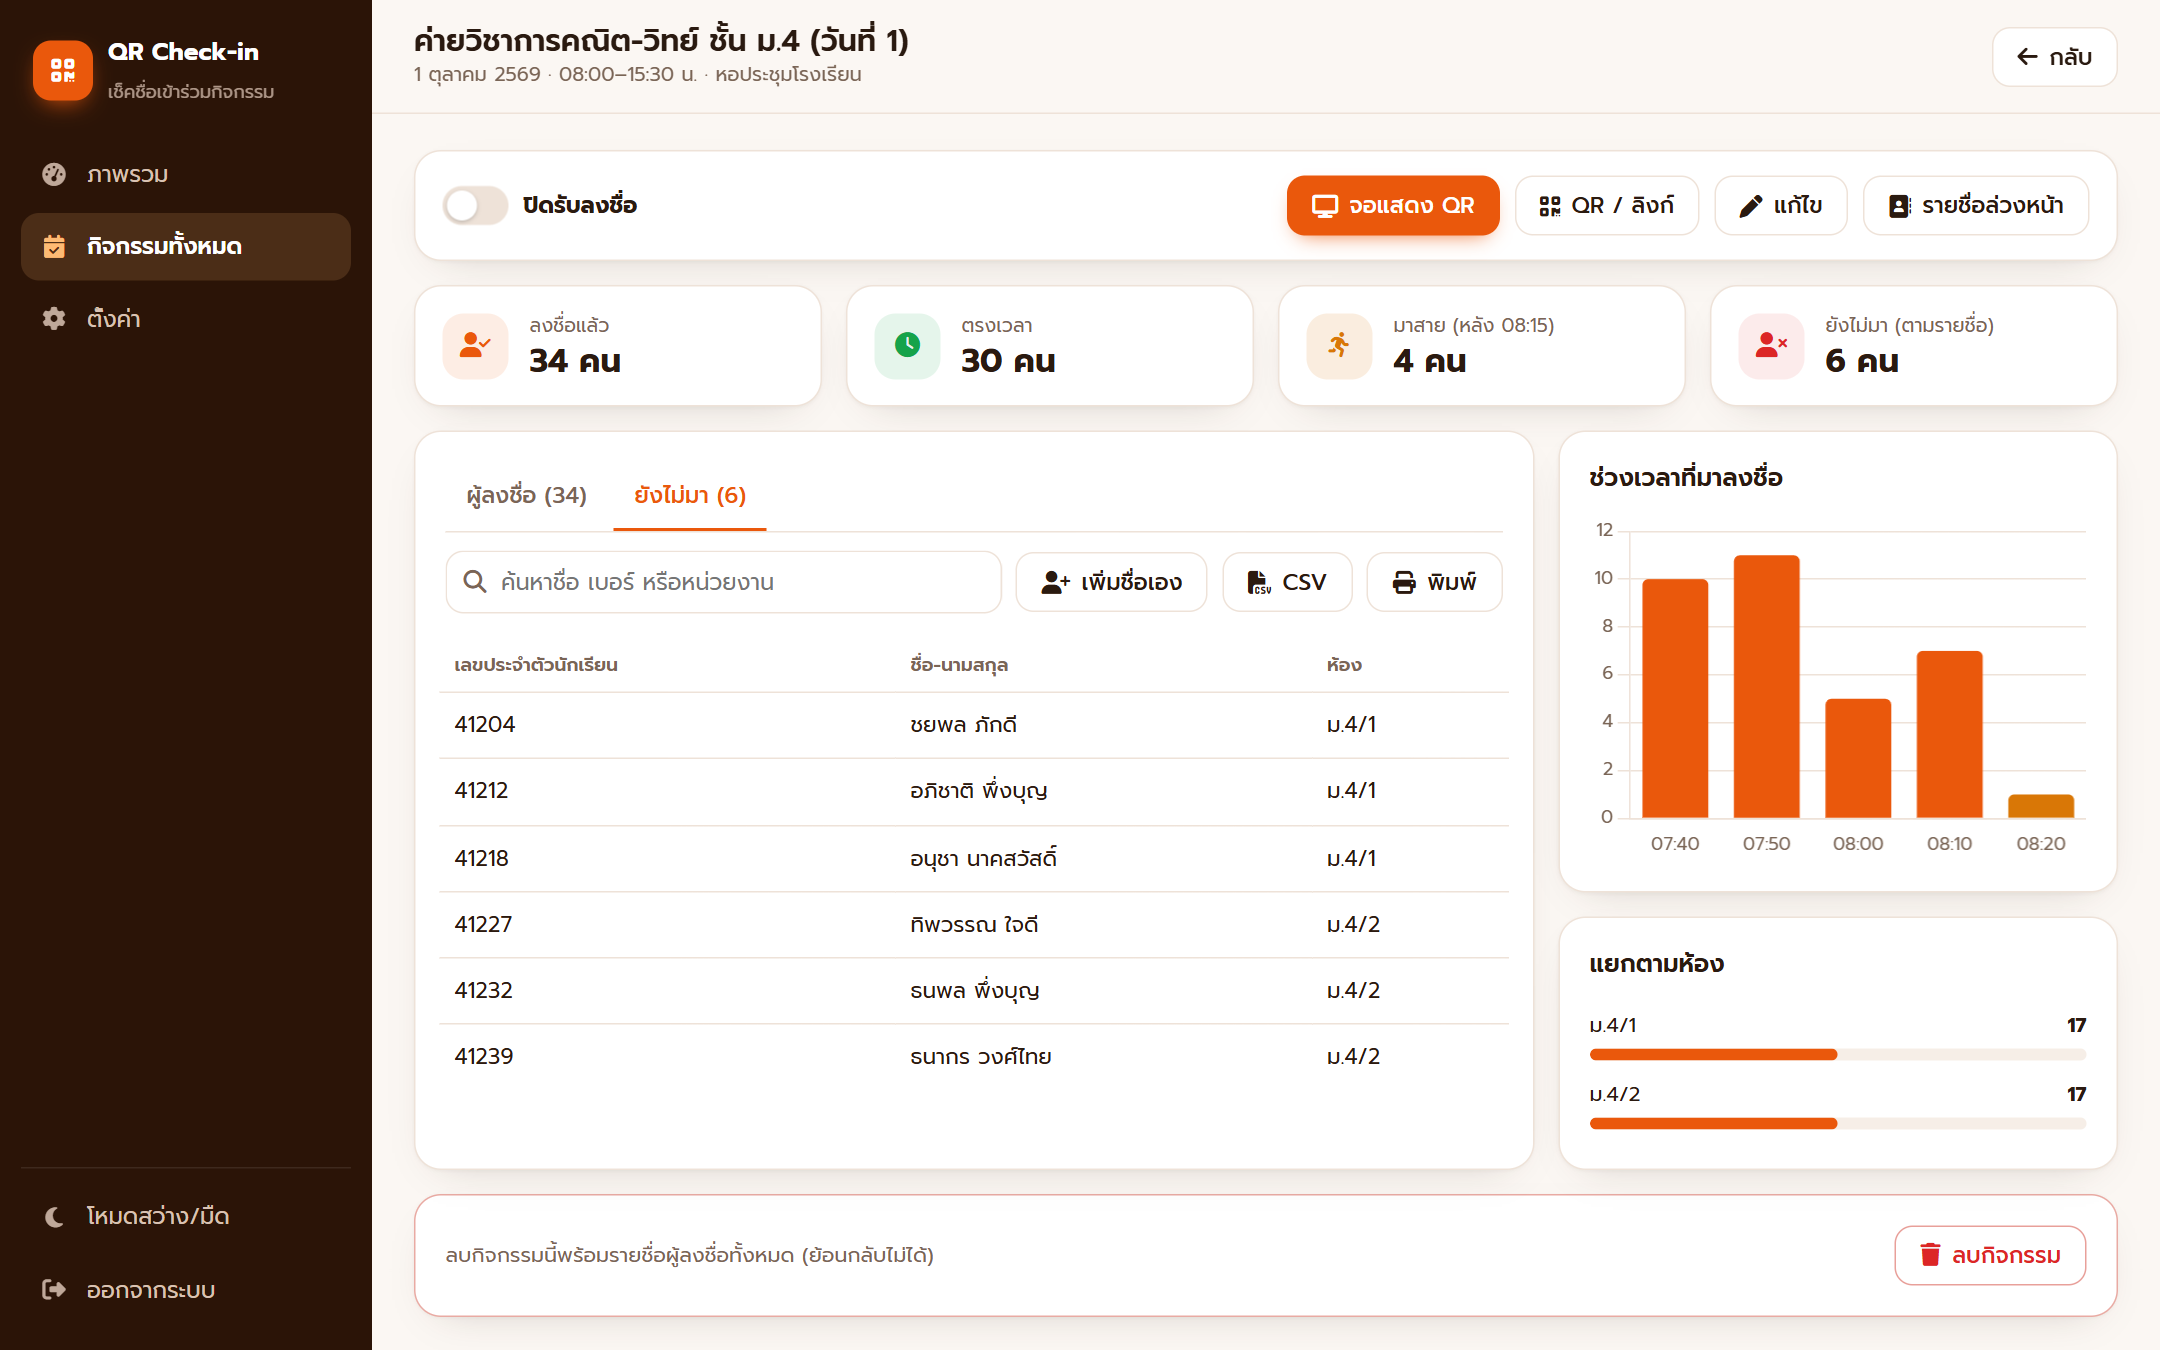
Task: Click student ID 41227 cell
Action: (483, 924)
